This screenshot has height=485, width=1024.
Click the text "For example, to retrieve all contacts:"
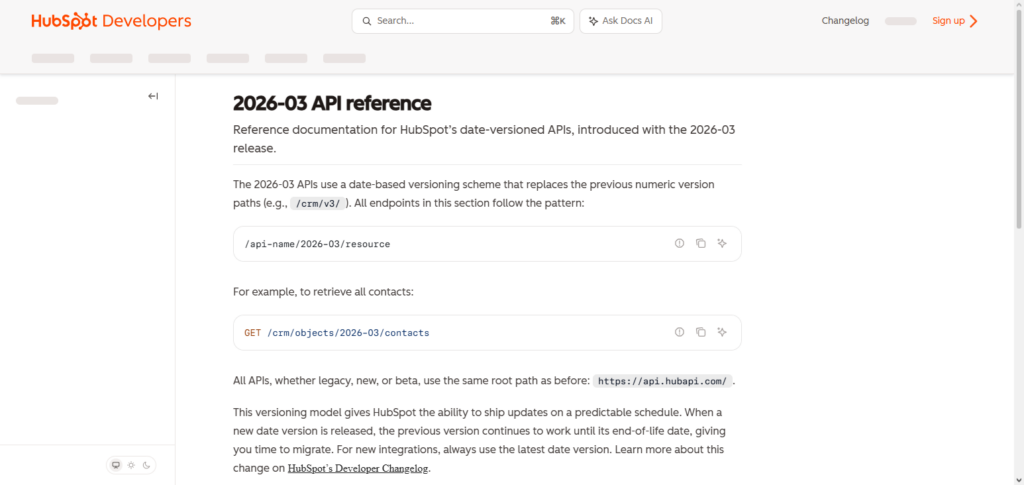[x=323, y=292]
